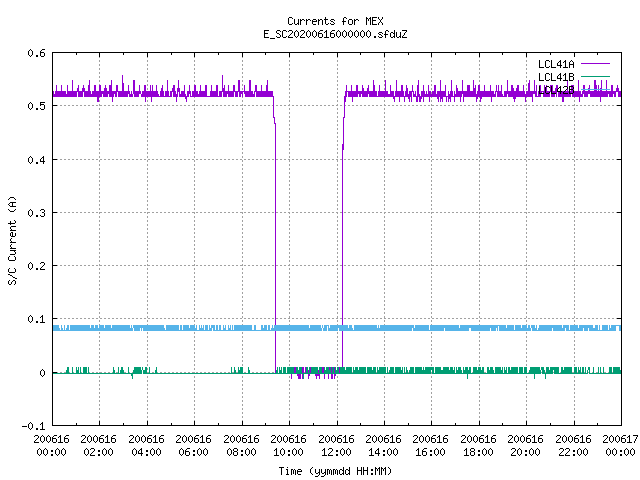Screen dimensions: 640x480
Task: Click the blue LCL42B trace near 0.08 A
Action: 337,328
